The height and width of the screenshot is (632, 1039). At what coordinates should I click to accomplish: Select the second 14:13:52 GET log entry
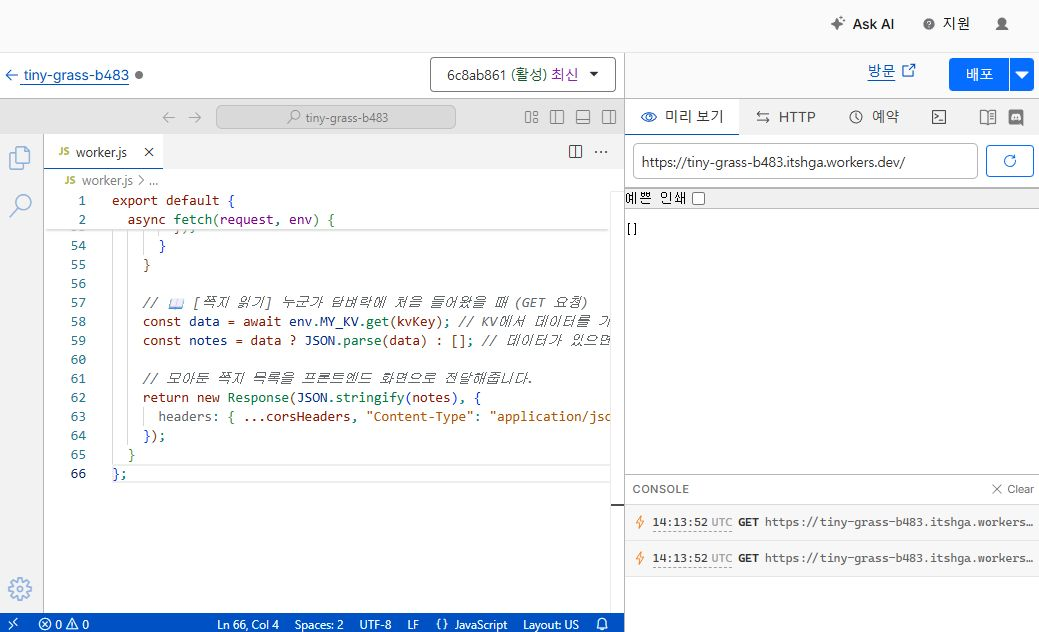tap(832, 558)
